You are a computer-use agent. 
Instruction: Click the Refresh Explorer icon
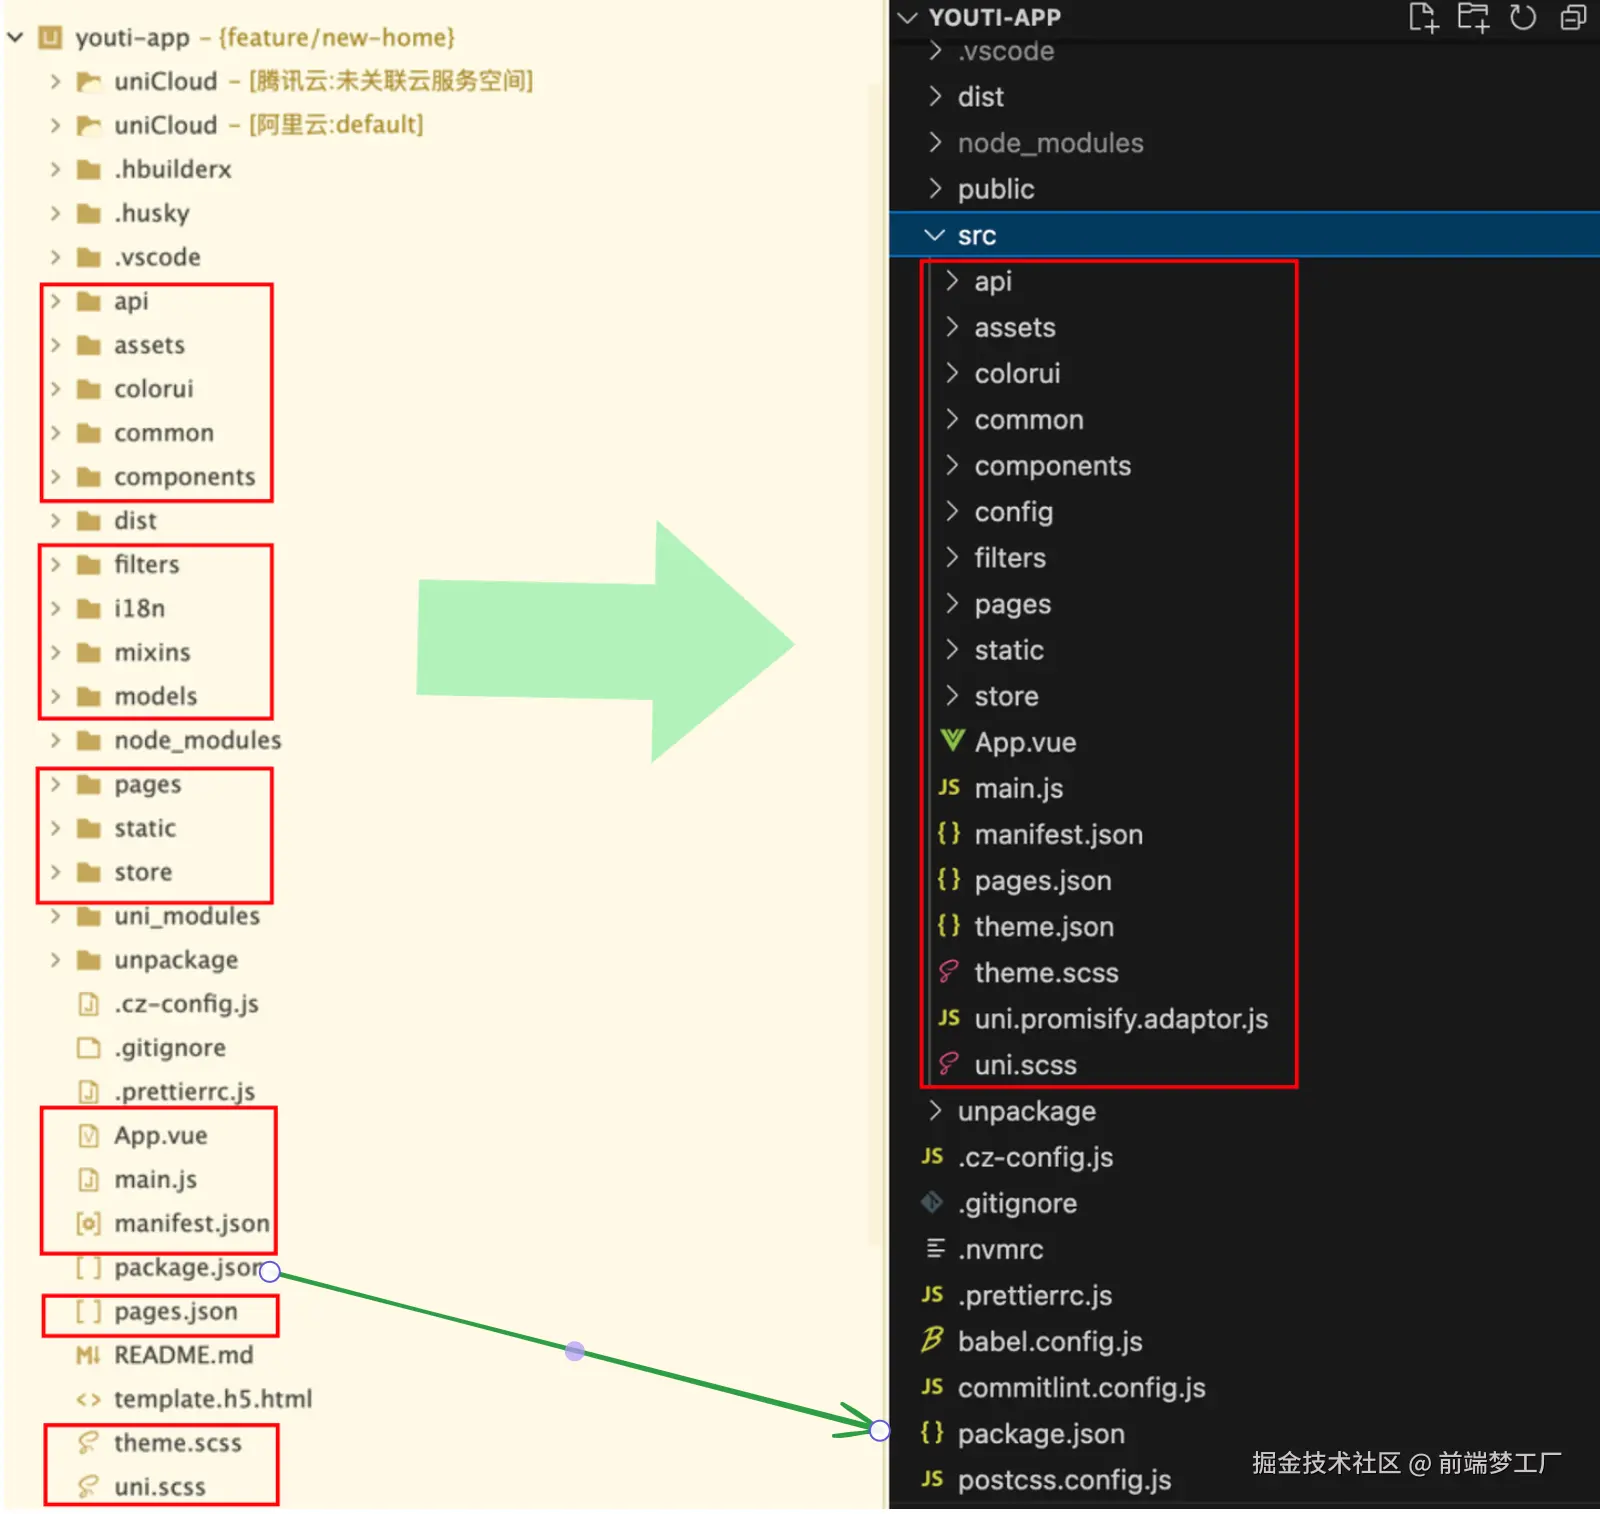click(x=1523, y=18)
